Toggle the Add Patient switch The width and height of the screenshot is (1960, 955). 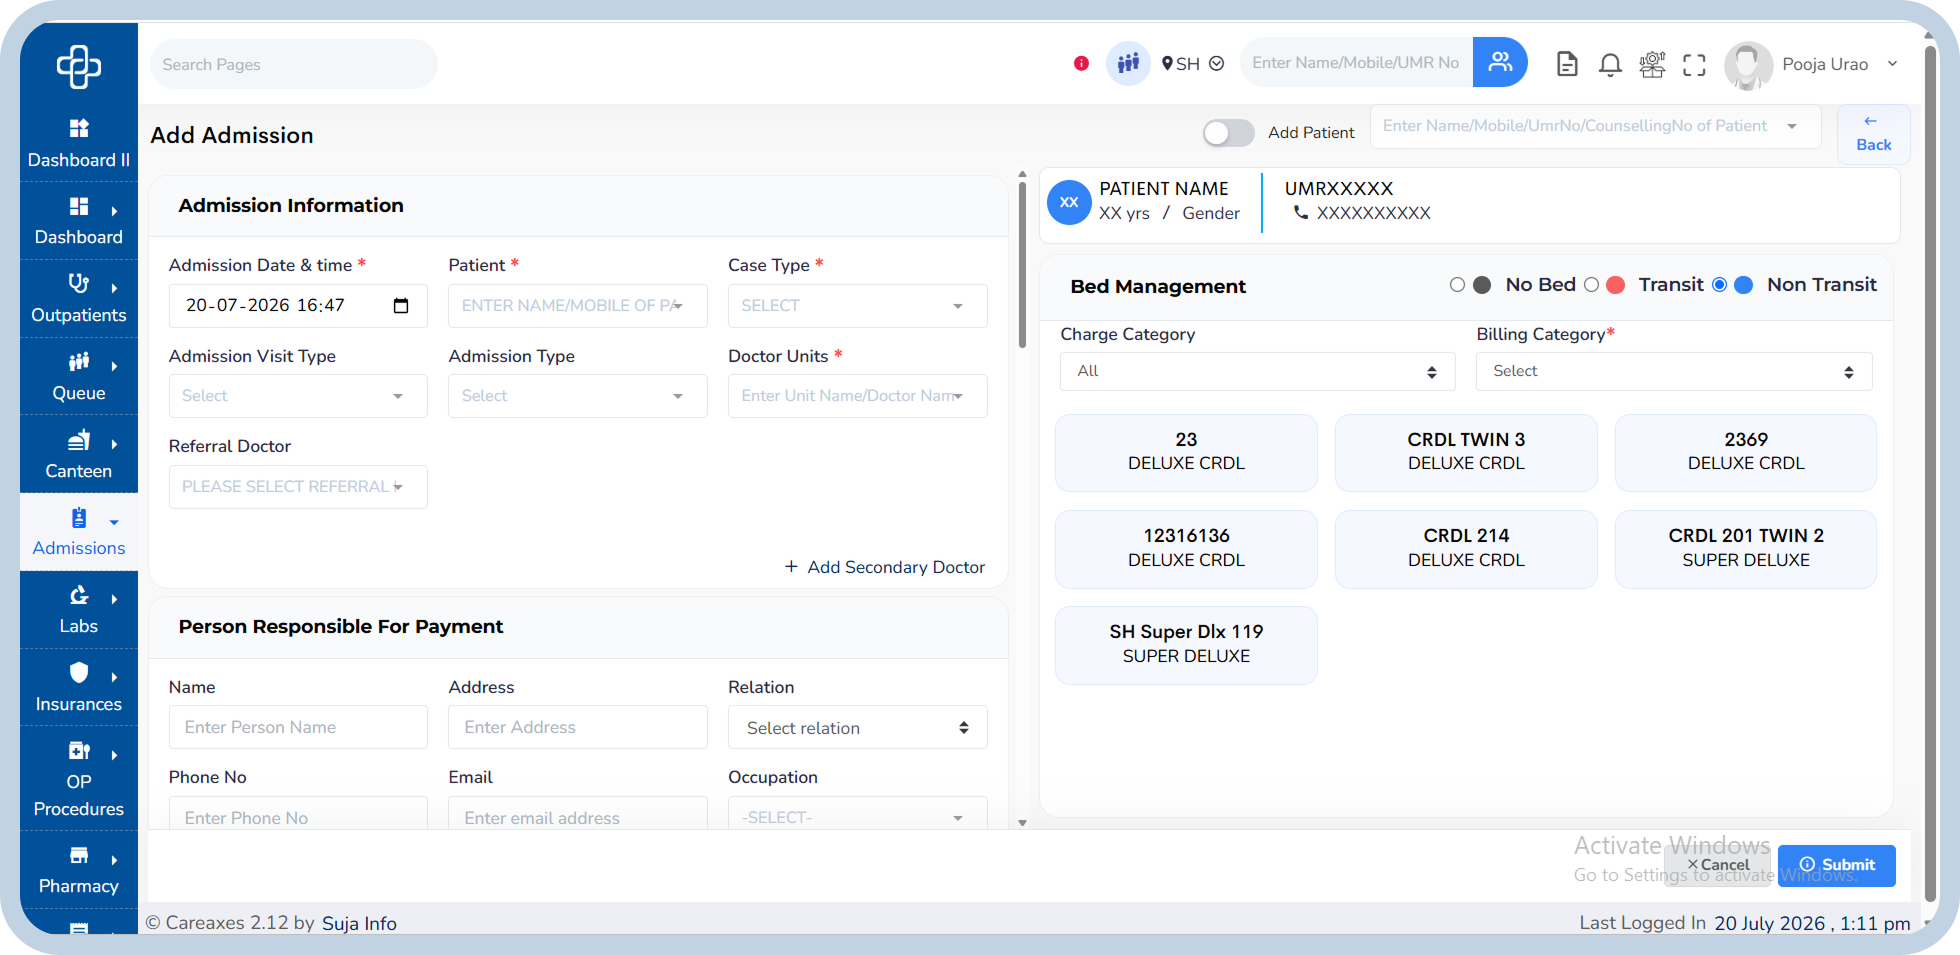[1228, 133]
